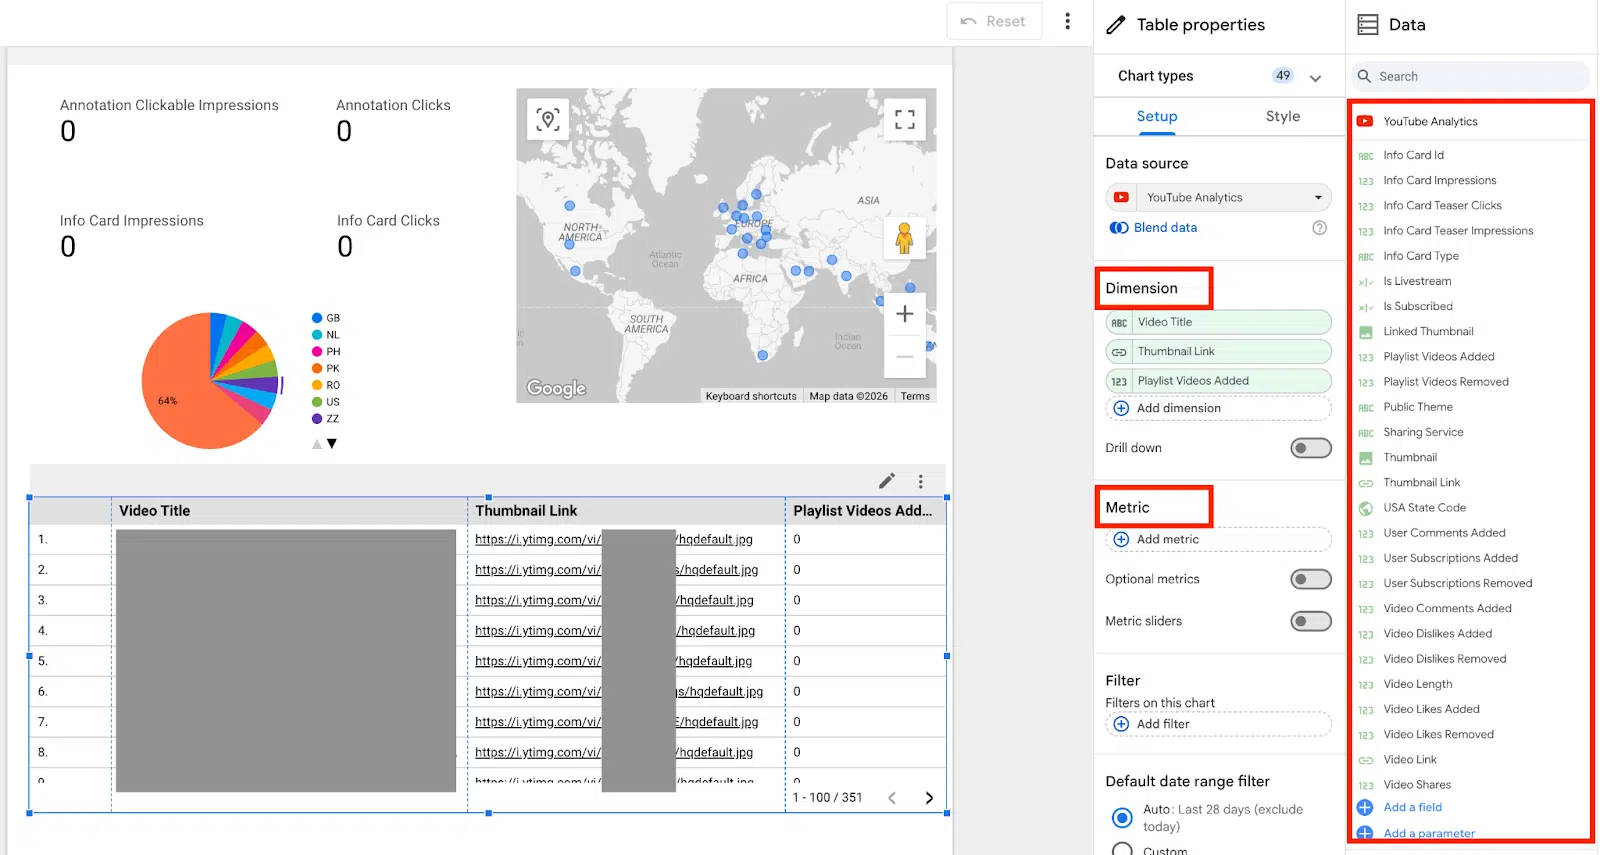
Task: Select the Thumbnail Link dimension chip
Action: click(1219, 352)
